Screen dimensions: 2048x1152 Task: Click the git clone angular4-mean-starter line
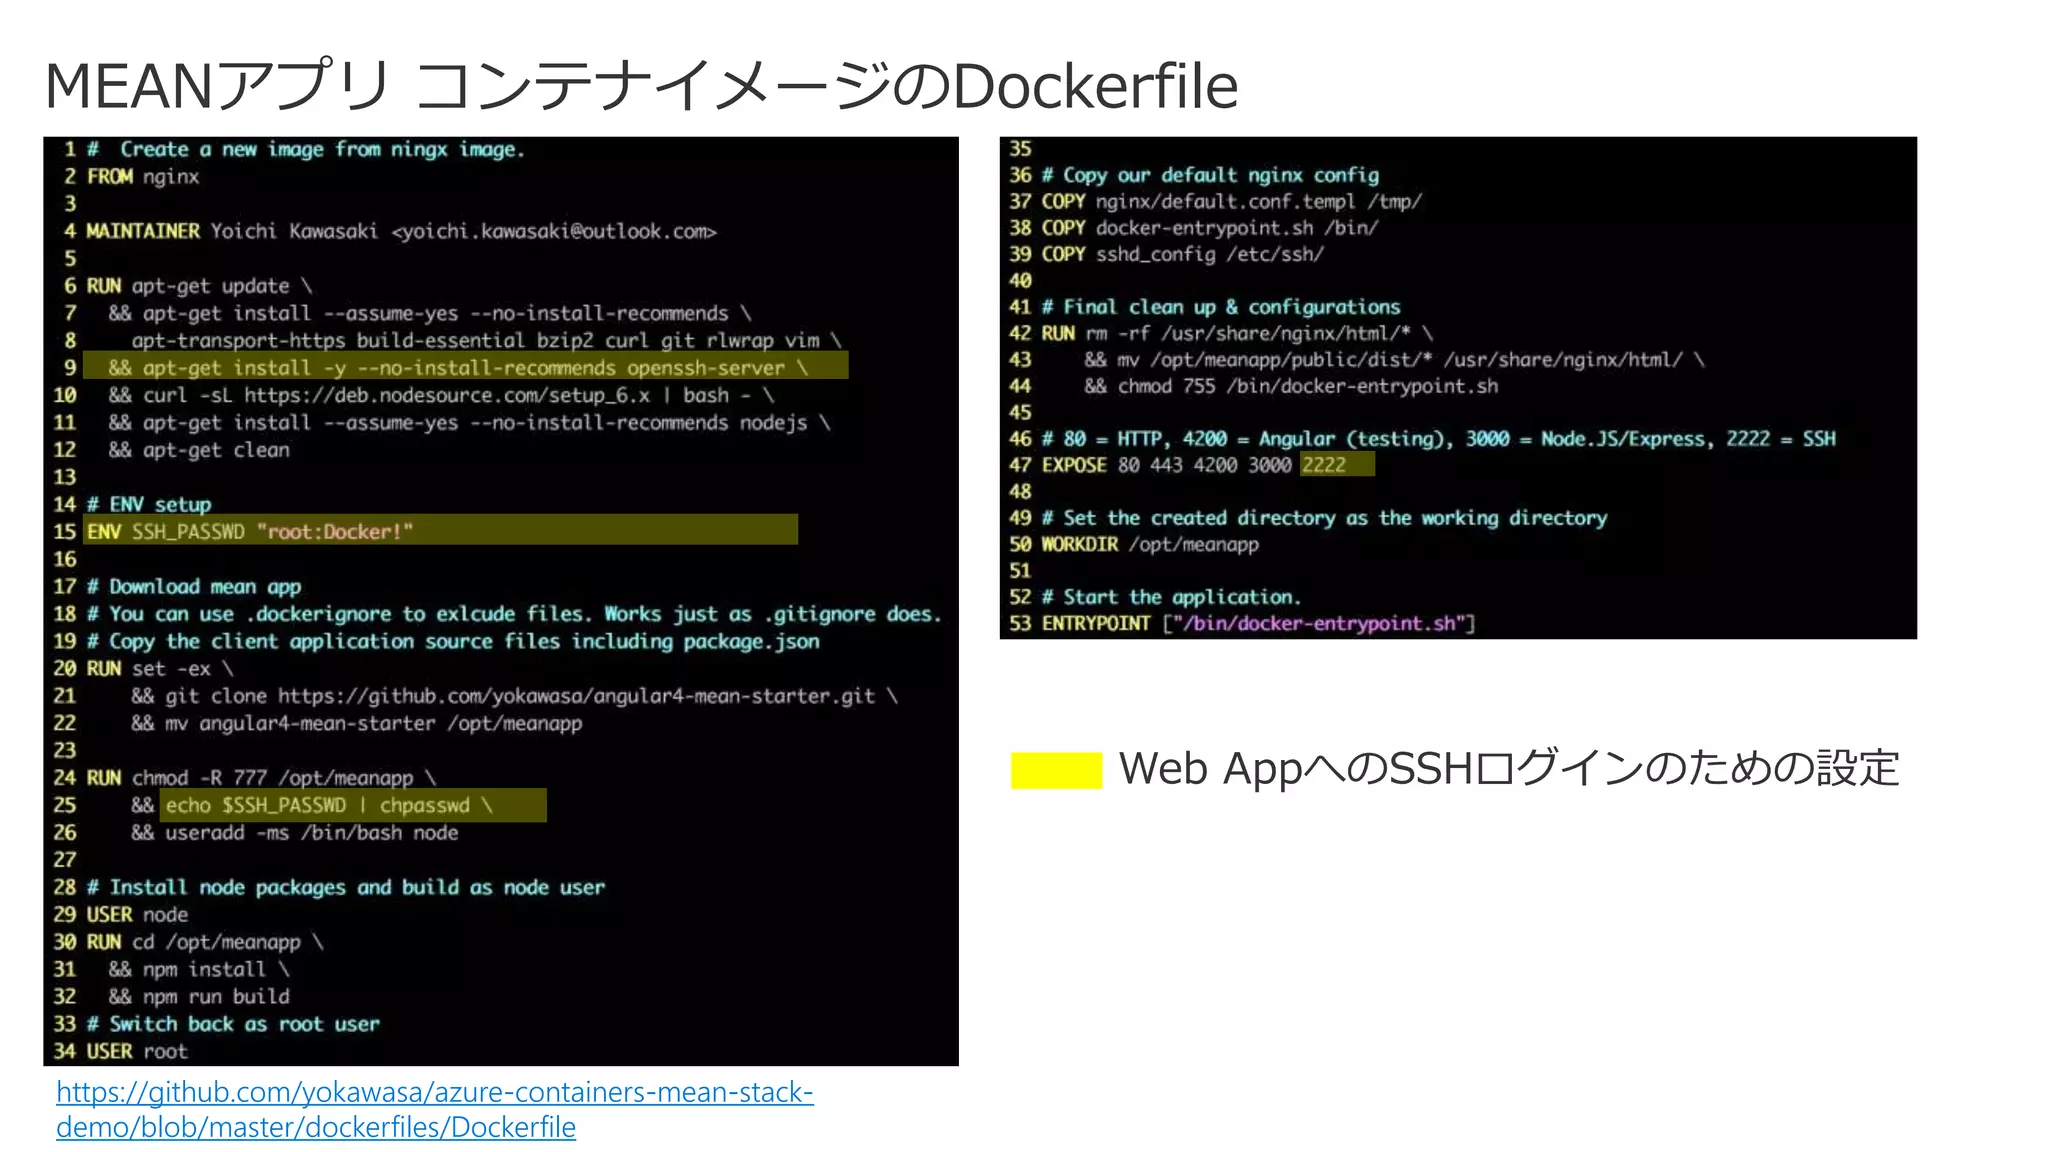tap(514, 696)
